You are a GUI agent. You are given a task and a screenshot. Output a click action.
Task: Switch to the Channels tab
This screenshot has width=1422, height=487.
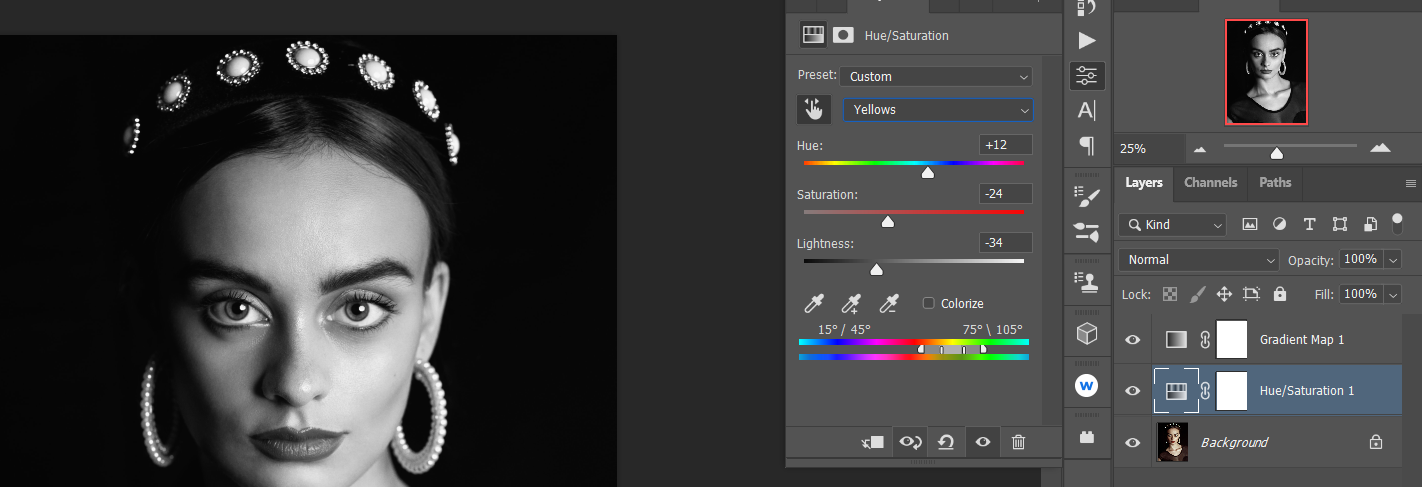(x=1210, y=183)
